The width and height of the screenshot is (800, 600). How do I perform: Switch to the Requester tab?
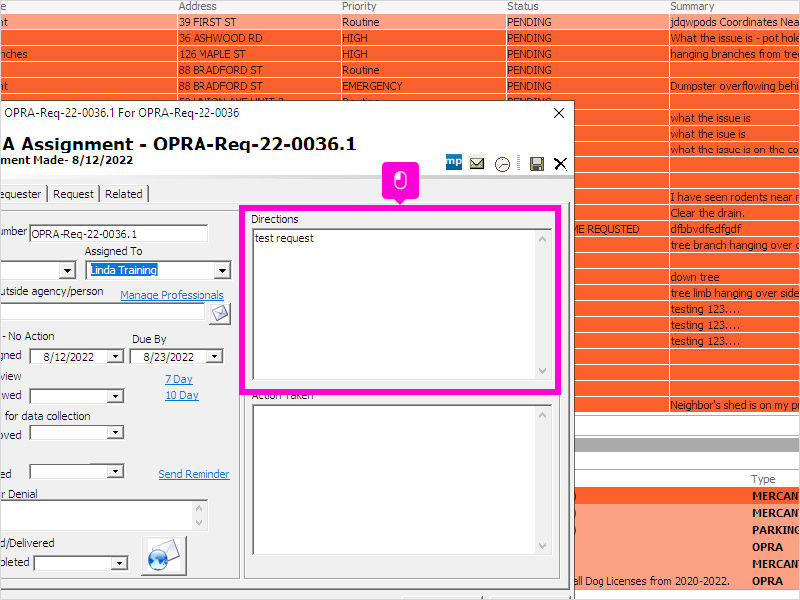21,194
